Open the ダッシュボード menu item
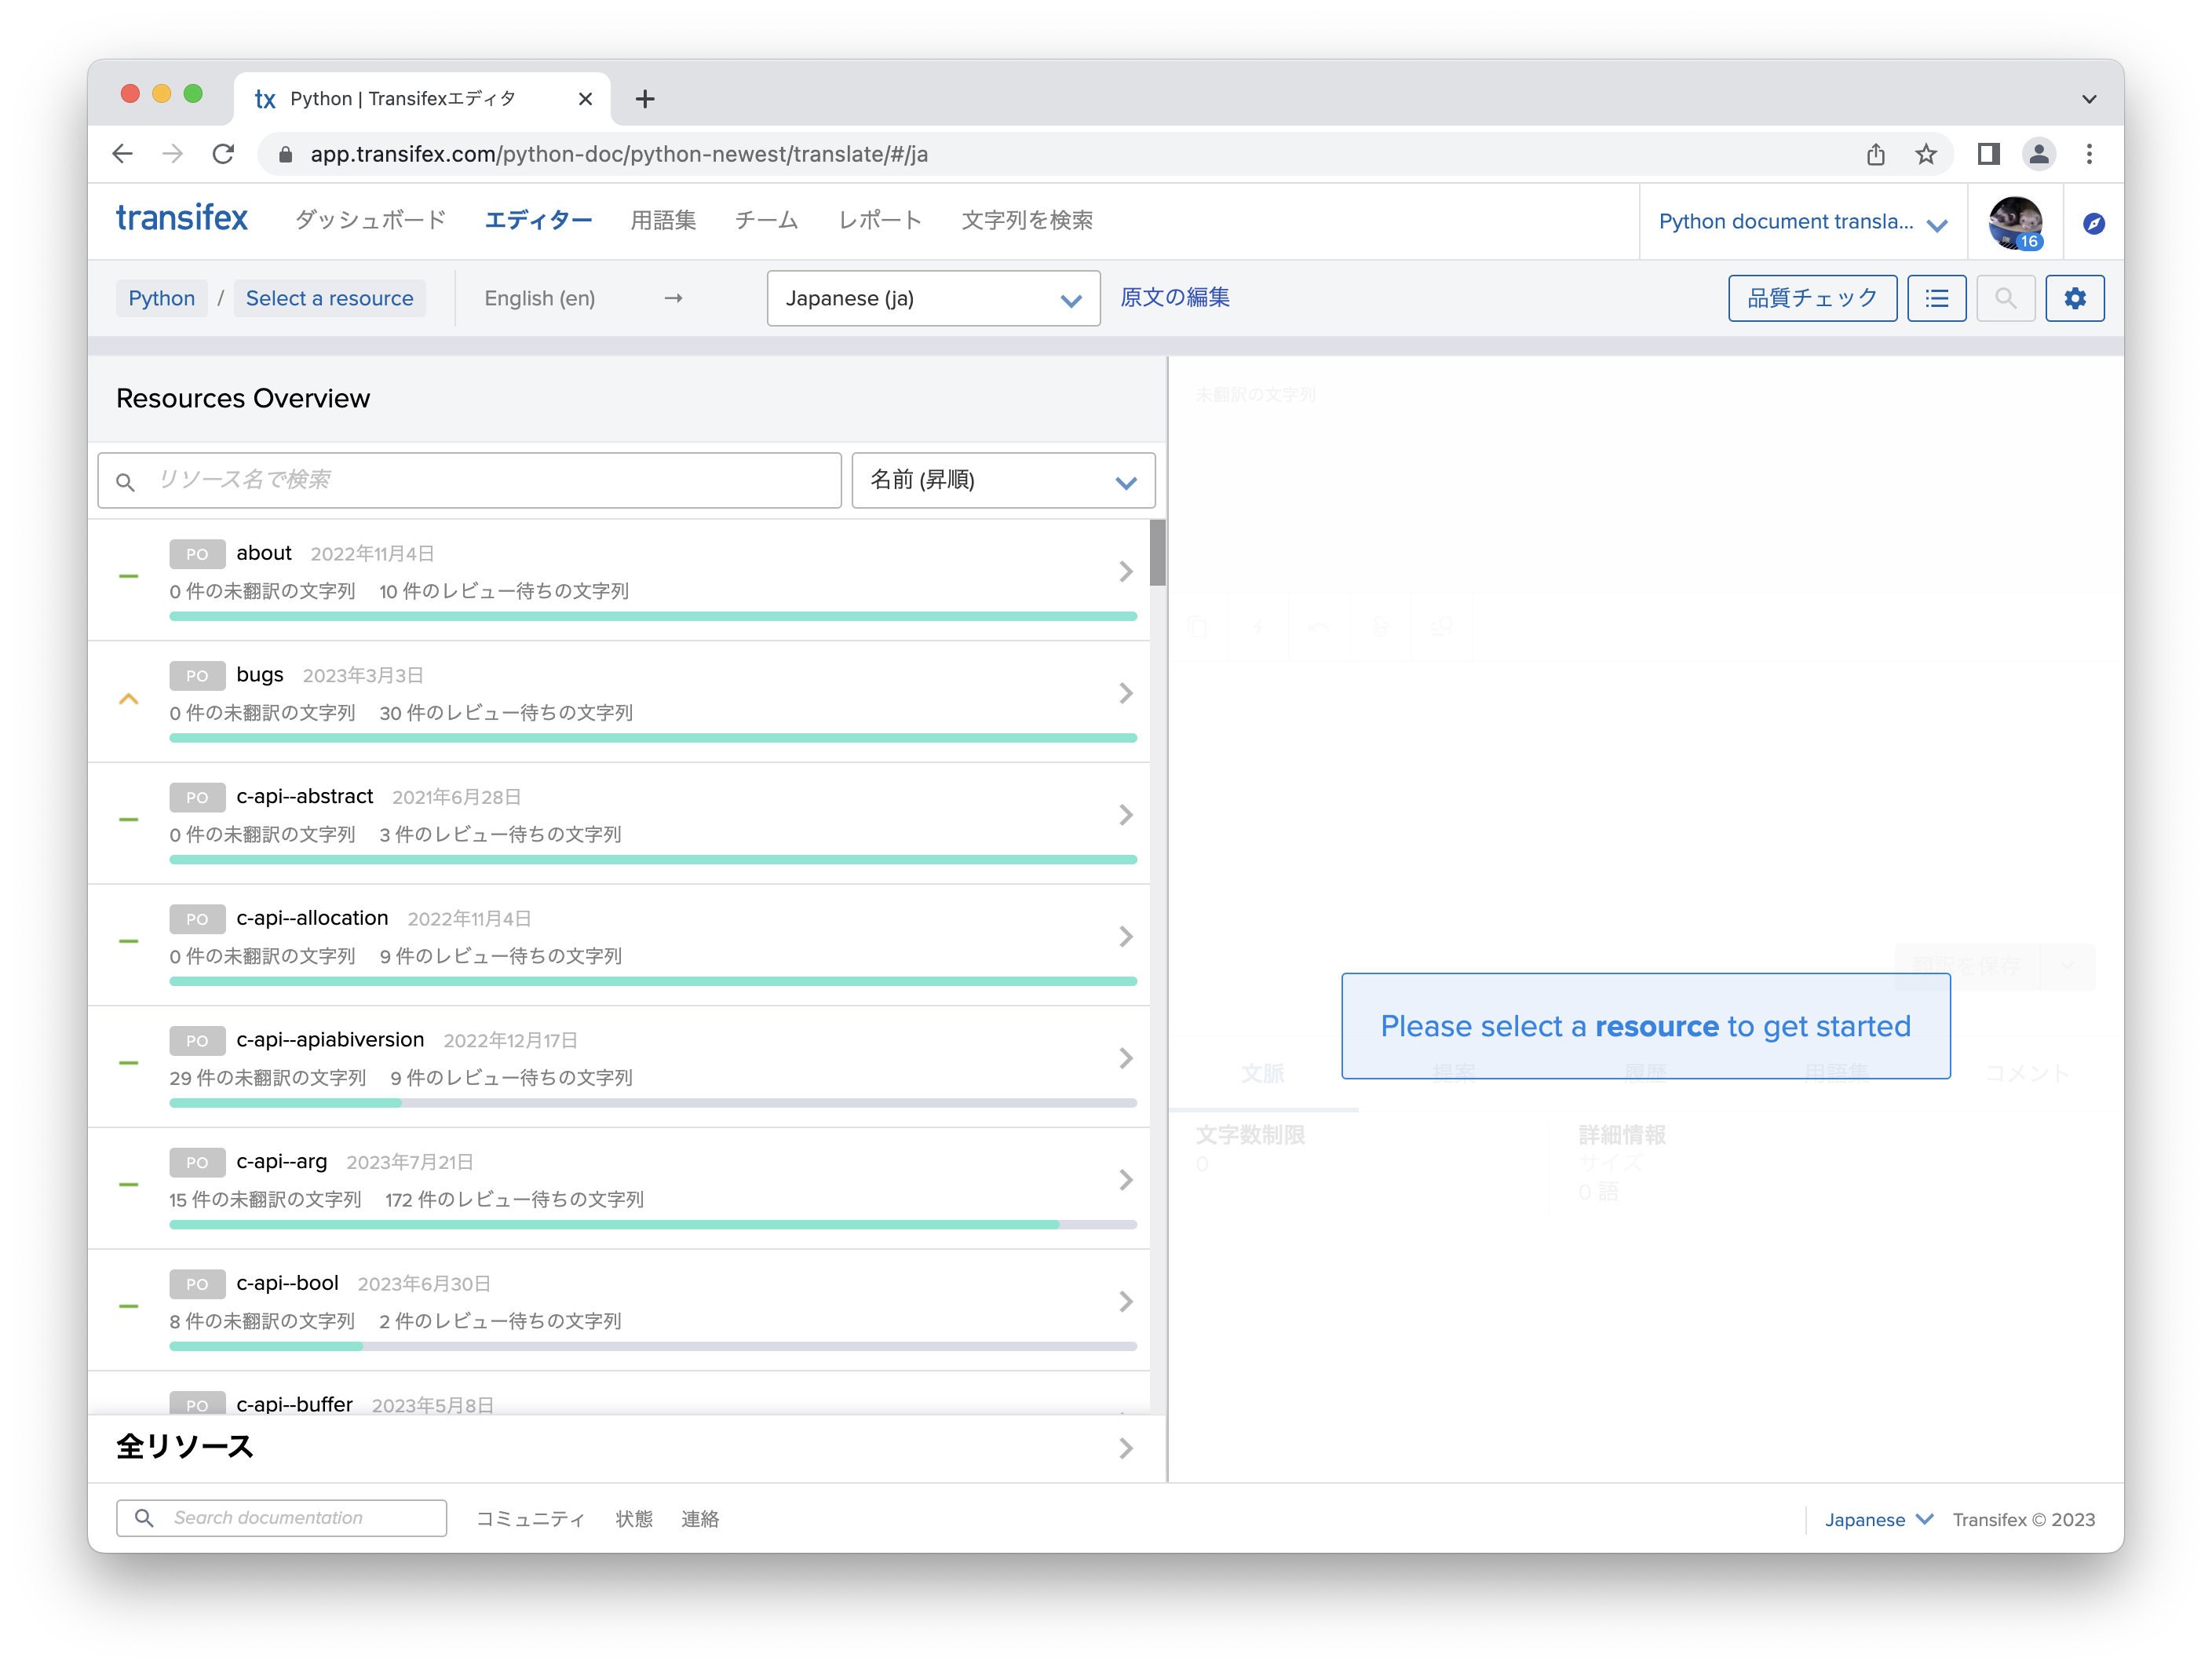This screenshot has height=1669, width=2212. pos(370,220)
